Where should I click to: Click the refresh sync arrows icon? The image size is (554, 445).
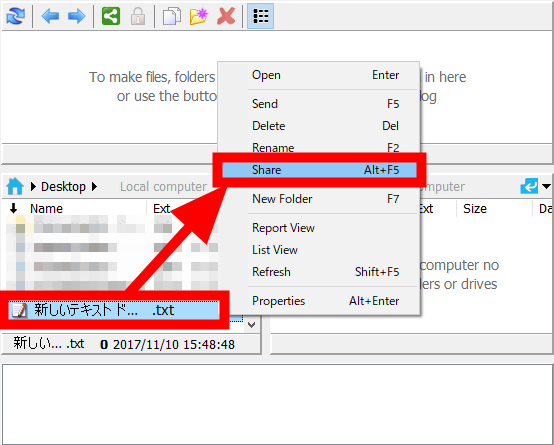[15, 16]
